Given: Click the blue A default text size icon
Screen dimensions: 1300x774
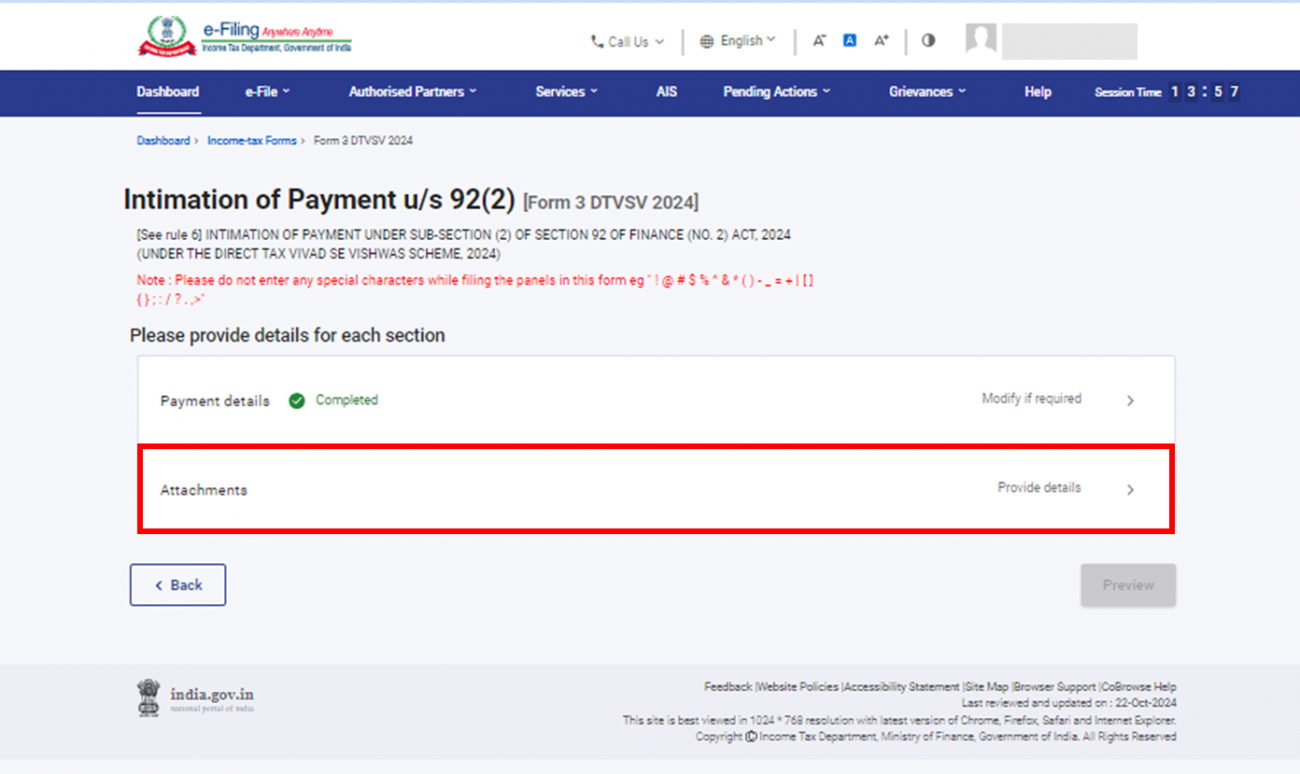Looking at the screenshot, I should (849, 39).
